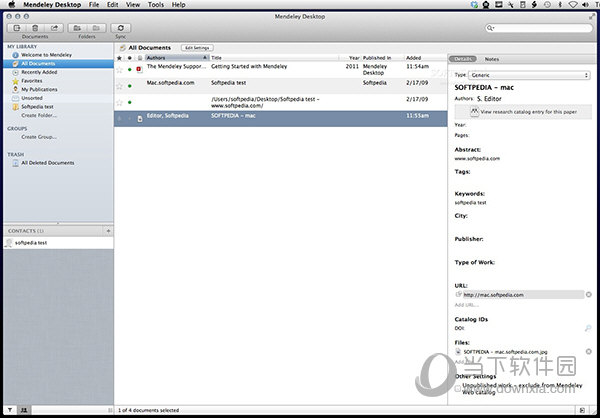Viewport: 600px width, 418px height.
Task: Open URL via icon beside mac.softpedia.com
Action: click(458, 294)
